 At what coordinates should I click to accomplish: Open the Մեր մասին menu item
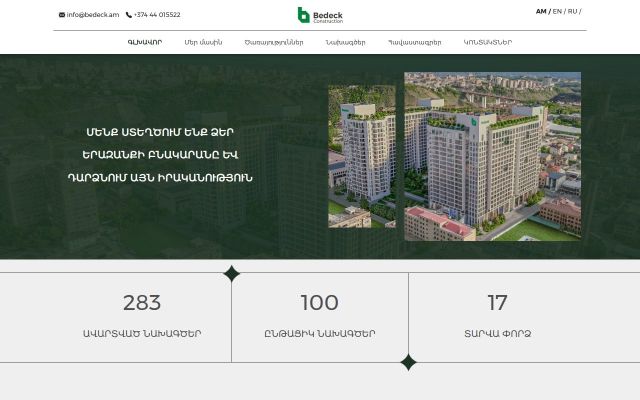(x=203, y=42)
